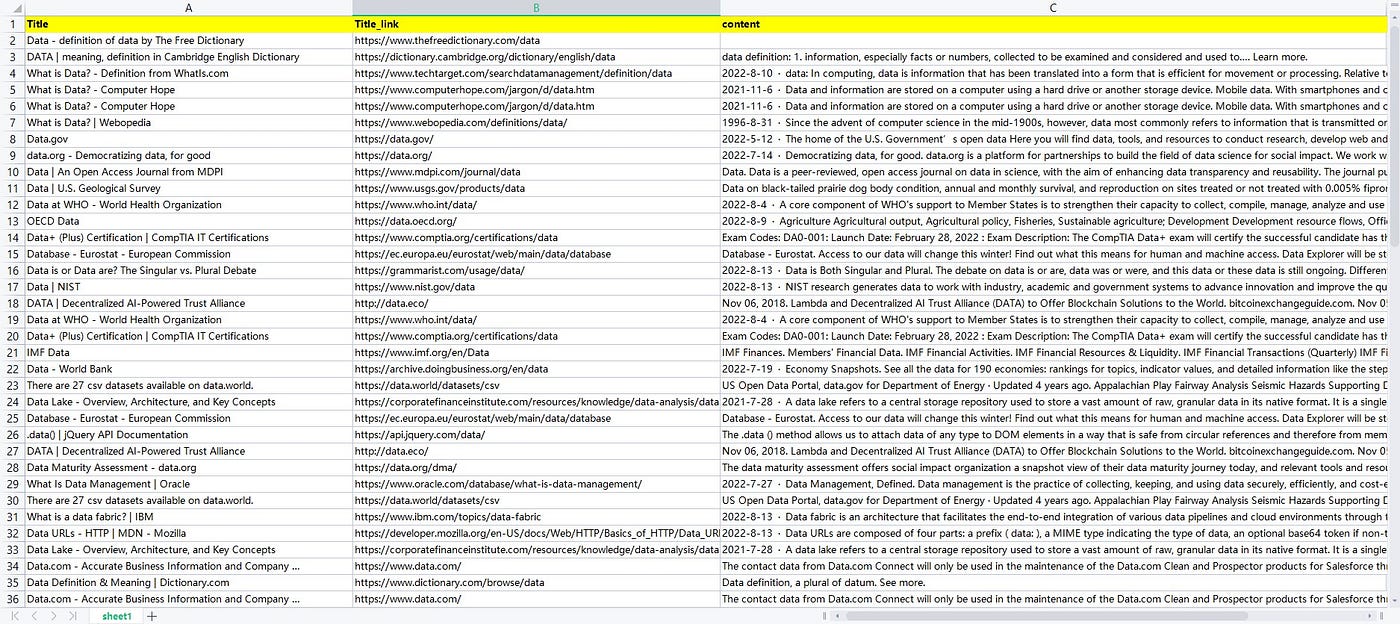
Task: Select the 'What is Data? | Webopedia' cell
Action: (189, 123)
